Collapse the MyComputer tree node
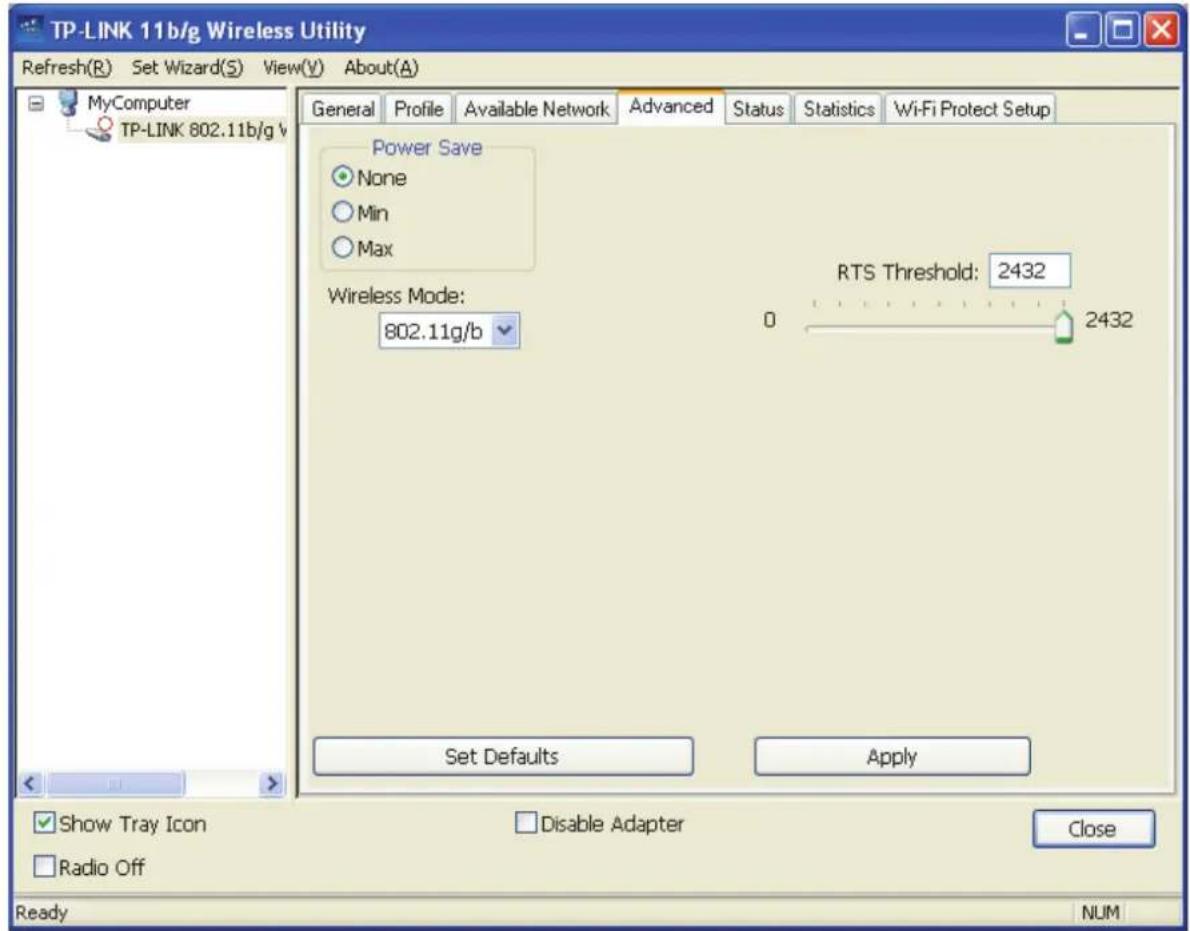The width and height of the screenshot is (1190, 931). [36, 103]
